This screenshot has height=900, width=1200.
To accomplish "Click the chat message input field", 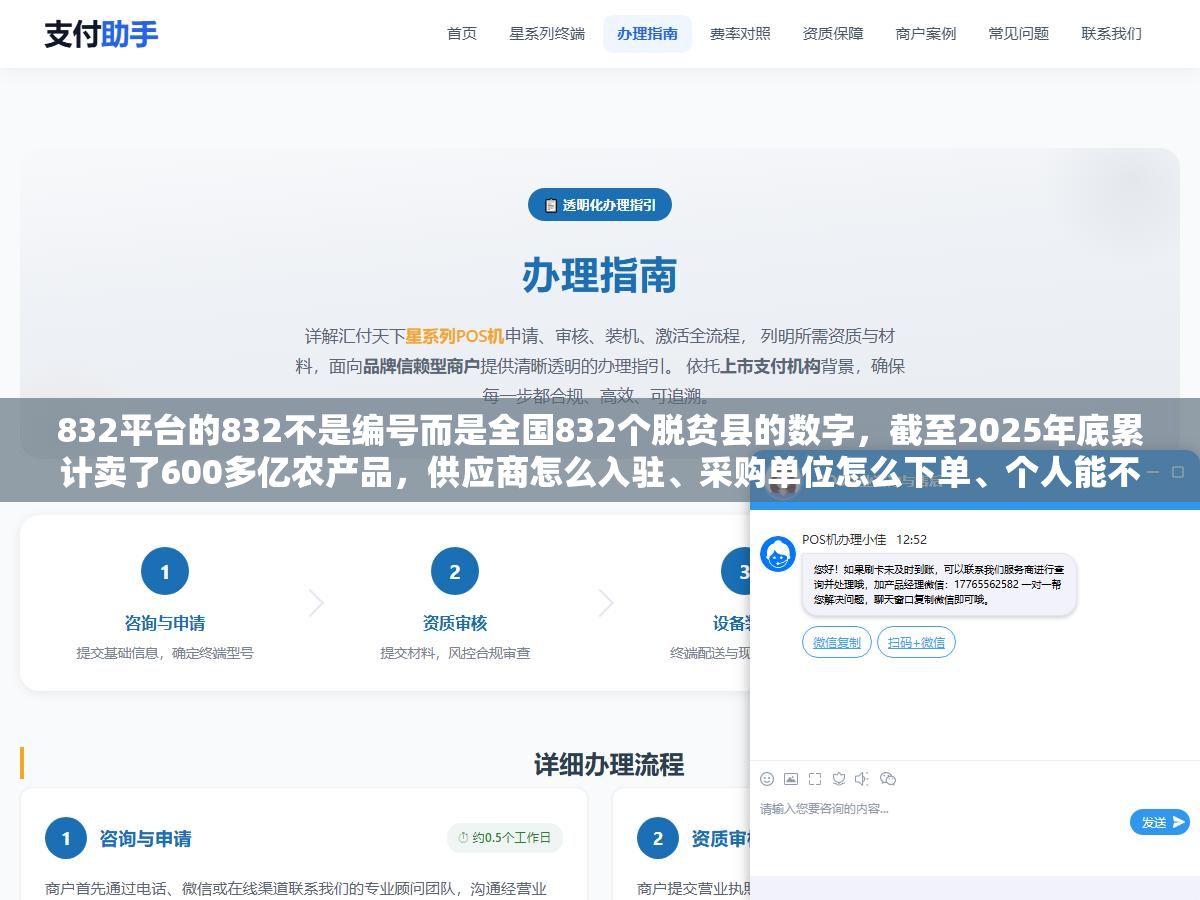I will (x=940, y=822).
